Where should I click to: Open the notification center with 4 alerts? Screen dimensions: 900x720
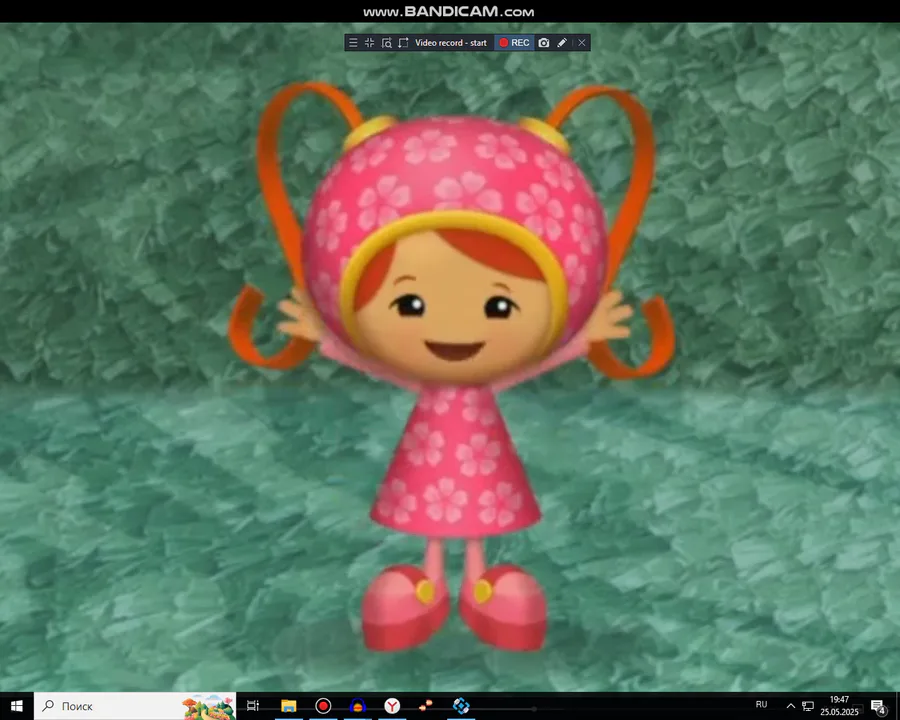tap(878, 706)
